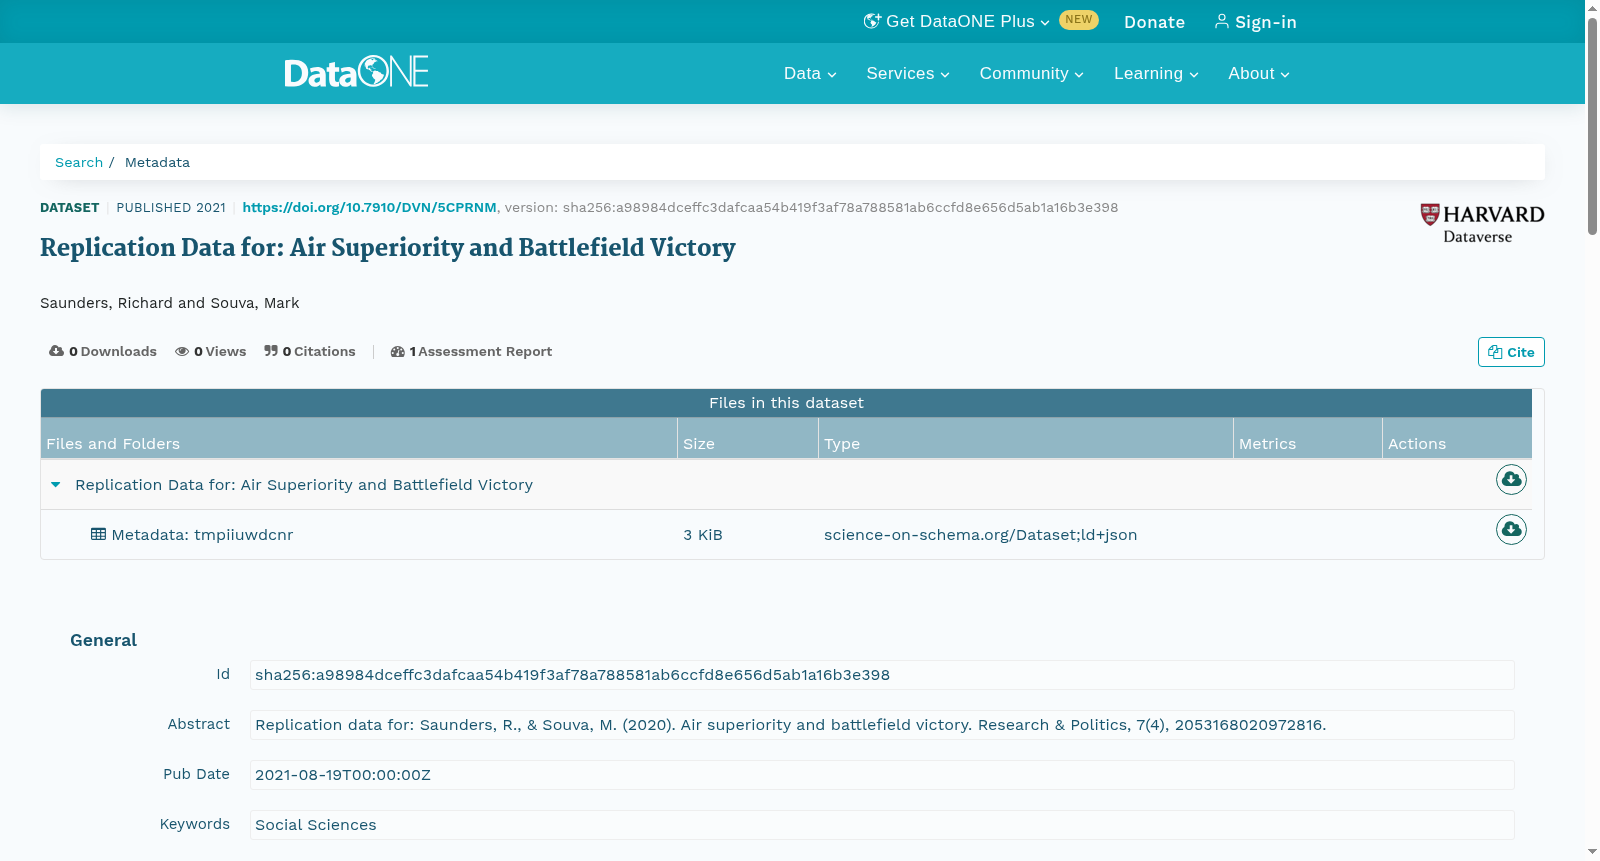The height and width of the screenshot is (861, 1600).
Task: Click the DataONE Plus globe icon
Action: (x=872, y=21)
